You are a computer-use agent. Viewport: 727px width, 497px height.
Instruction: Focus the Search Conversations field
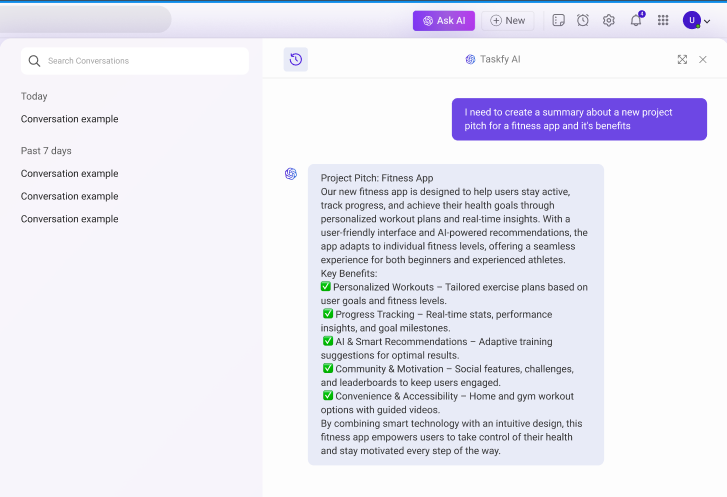click(x=135, y=61)
